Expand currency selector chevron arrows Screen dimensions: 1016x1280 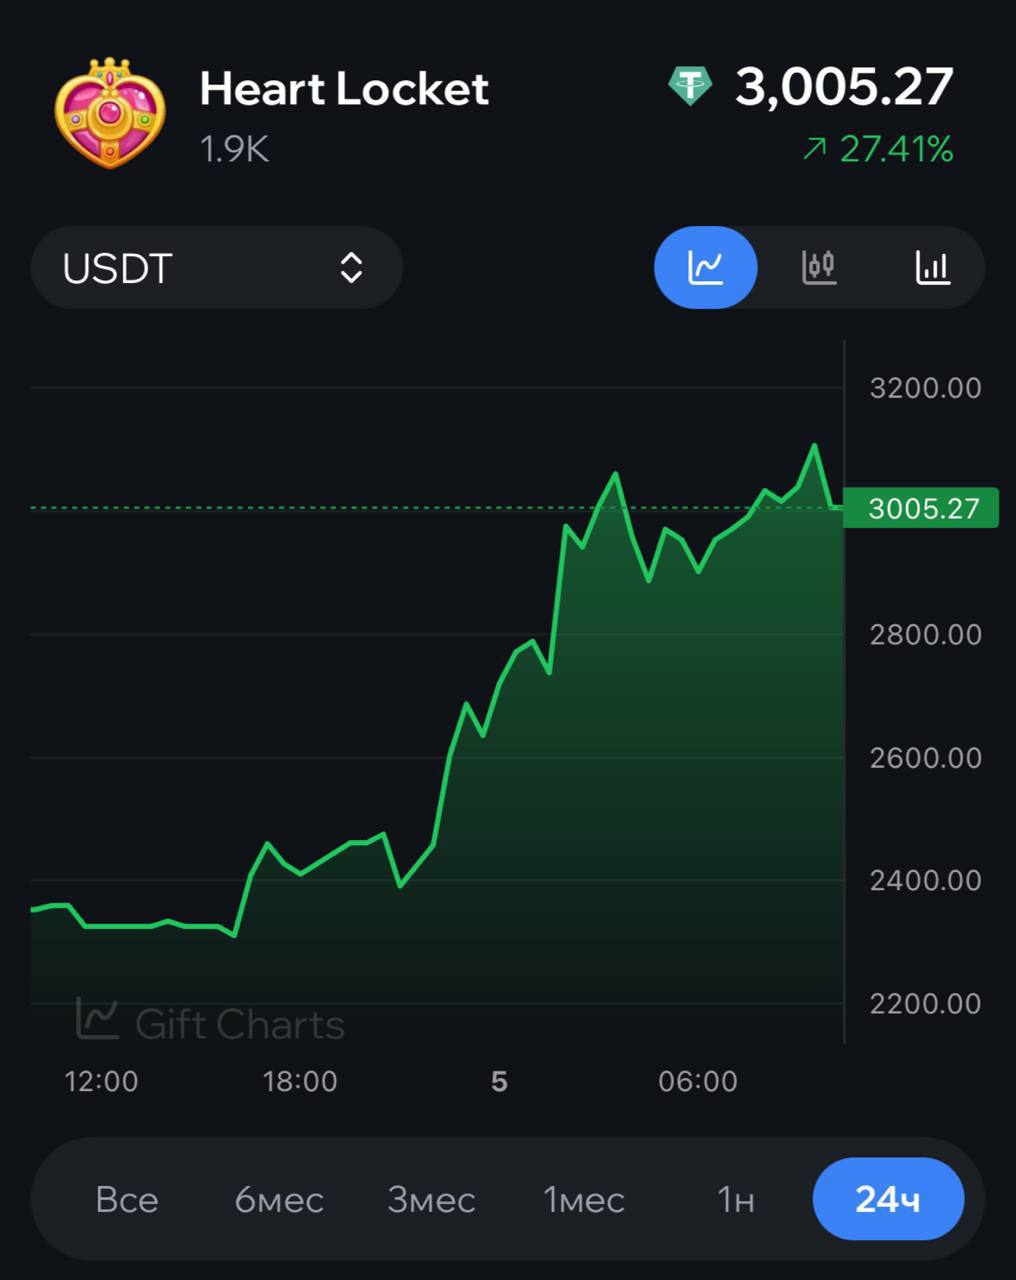pyautogui.click(x=351, y=268)
